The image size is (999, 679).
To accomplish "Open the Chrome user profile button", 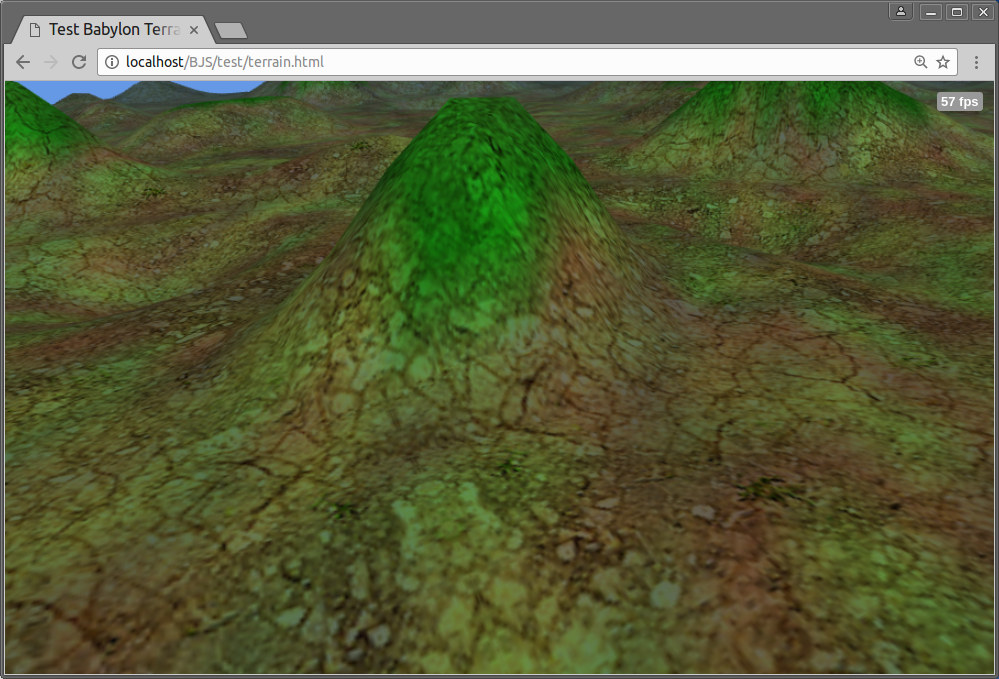I will tap(901, 11).
